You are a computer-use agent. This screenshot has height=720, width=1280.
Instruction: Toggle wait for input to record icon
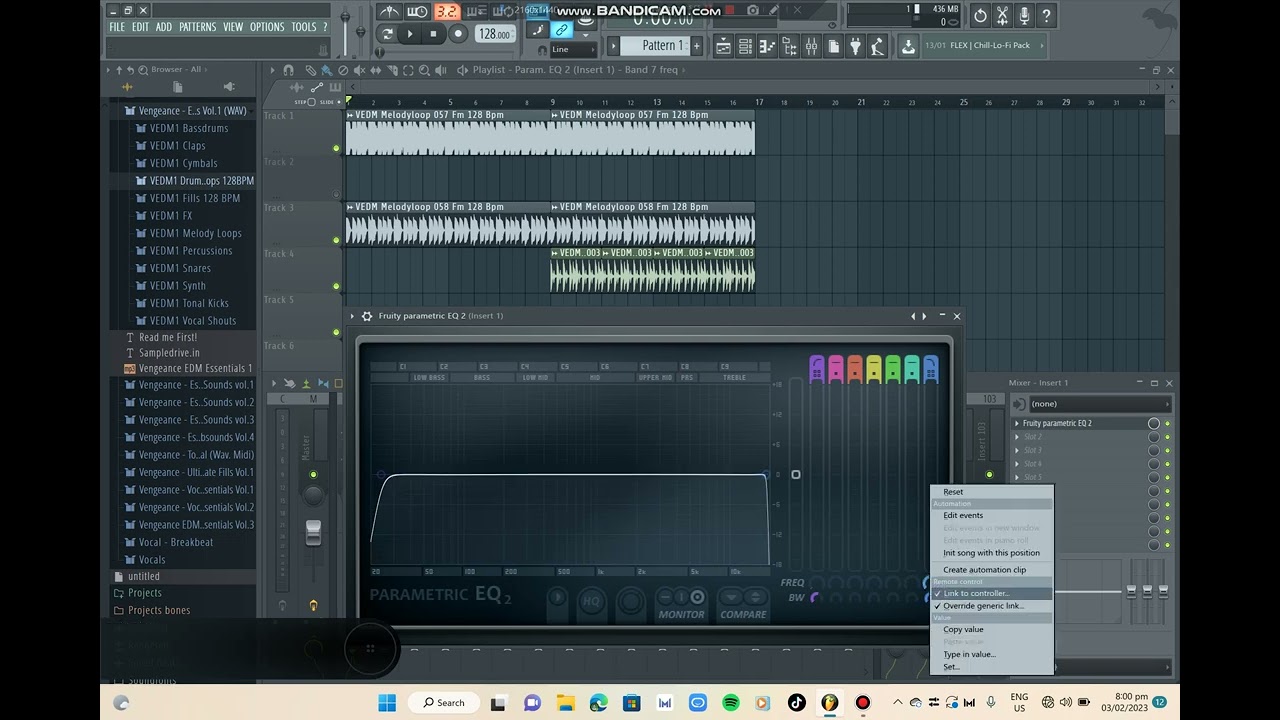click(418, 12)
